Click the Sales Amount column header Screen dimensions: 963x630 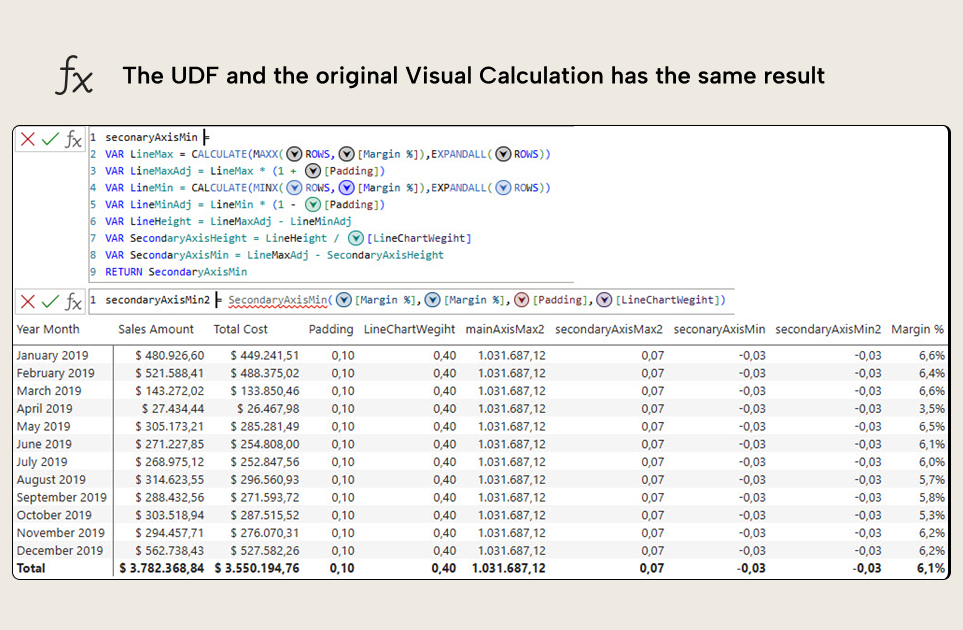pos(156,330)
